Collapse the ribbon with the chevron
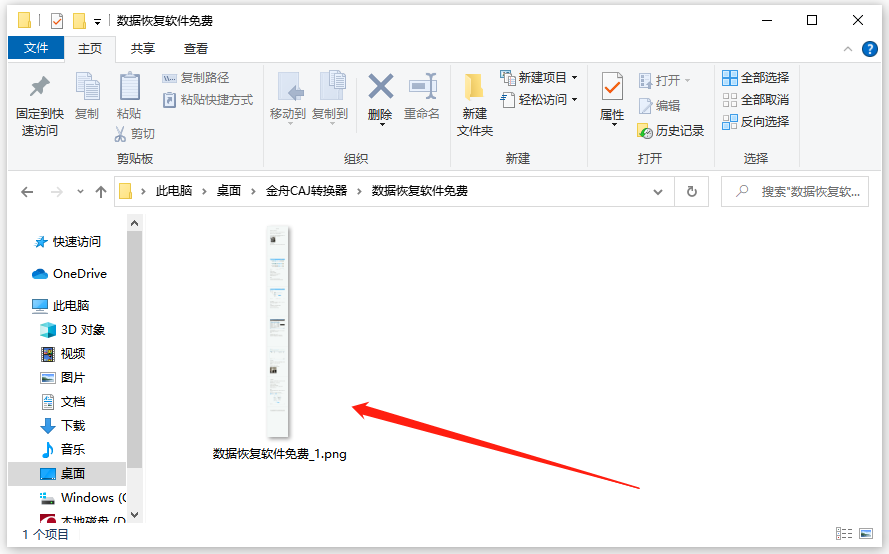Viewport: 889px width, 554px height. click(x=847, y=49)
